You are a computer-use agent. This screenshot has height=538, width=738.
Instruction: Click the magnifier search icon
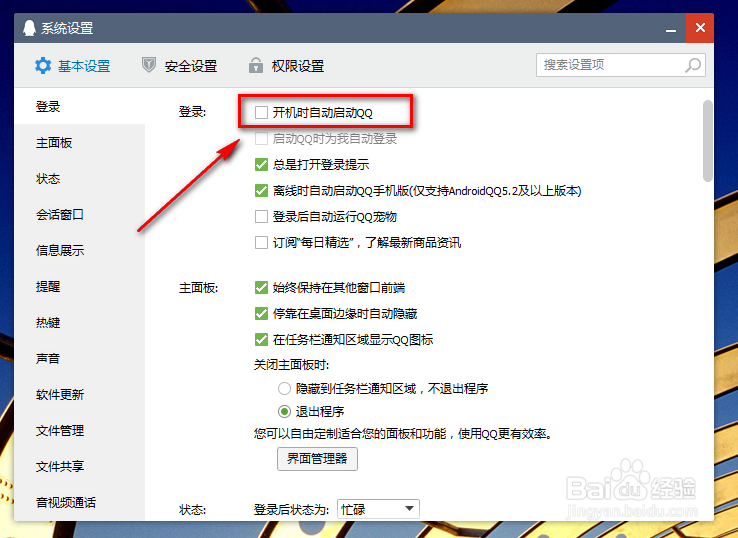(693, 65)
